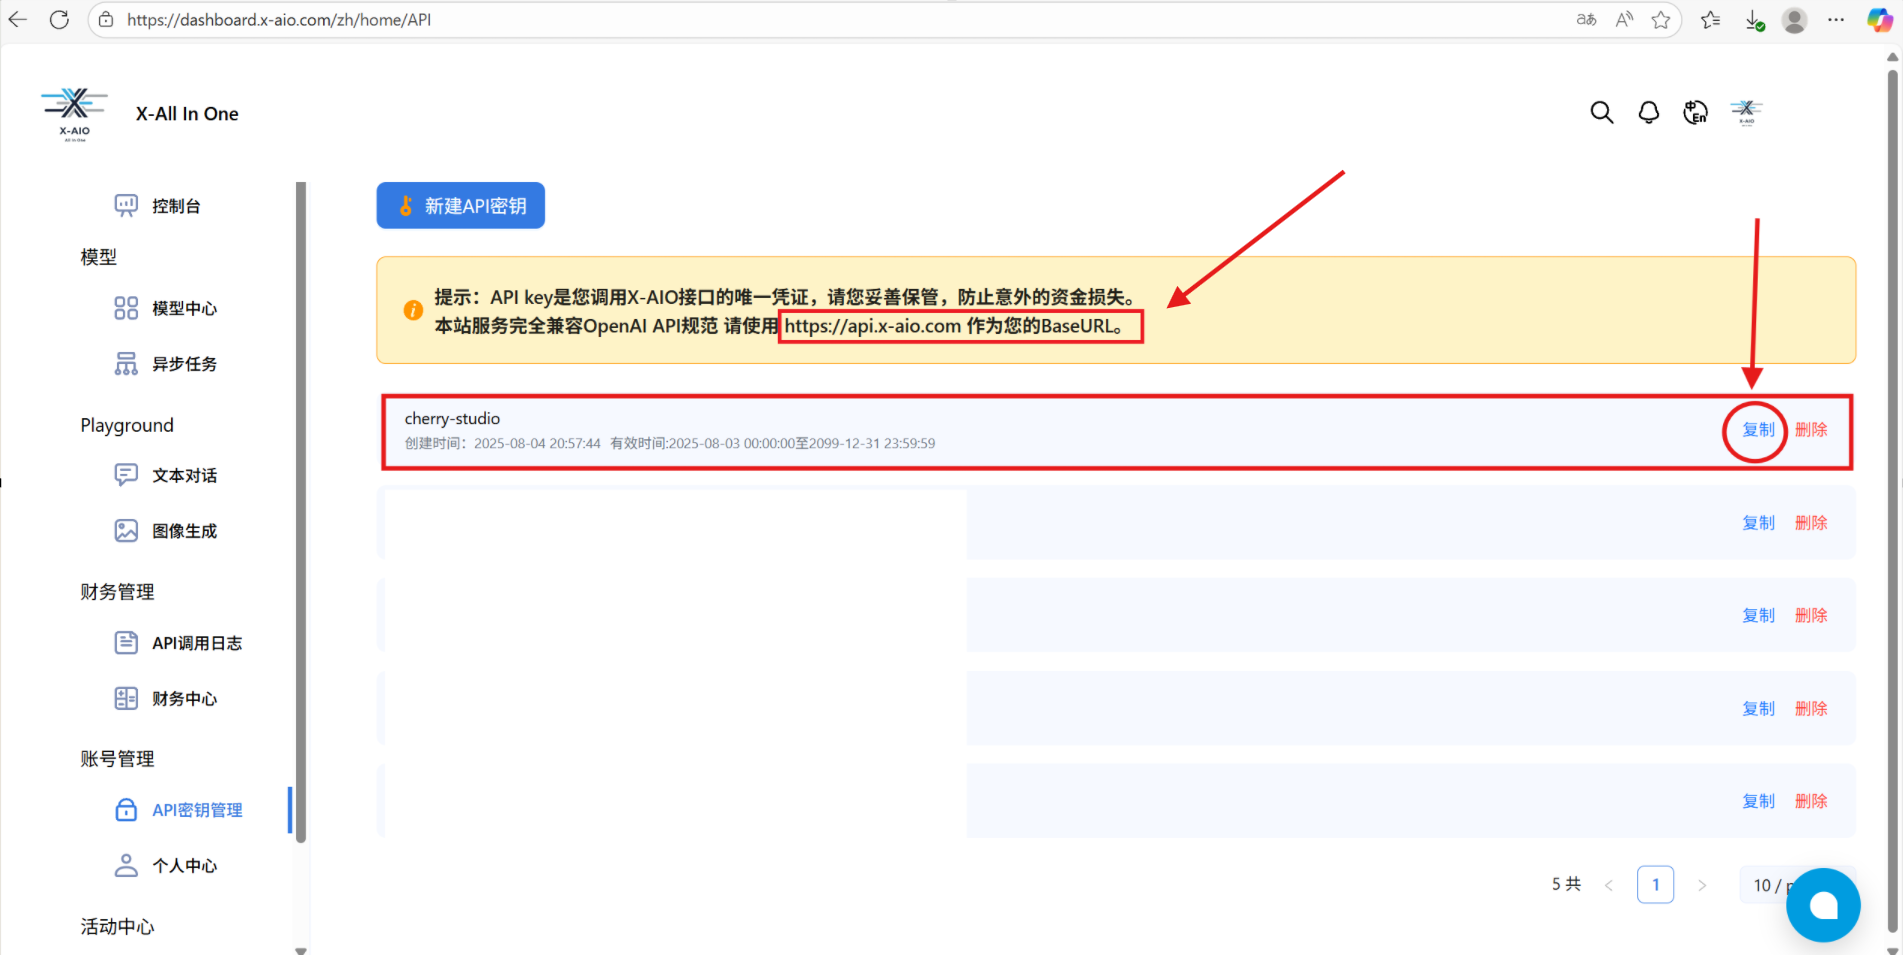Copy the cherry-studio API key
1903x955 pixels.
point(1758,430)
